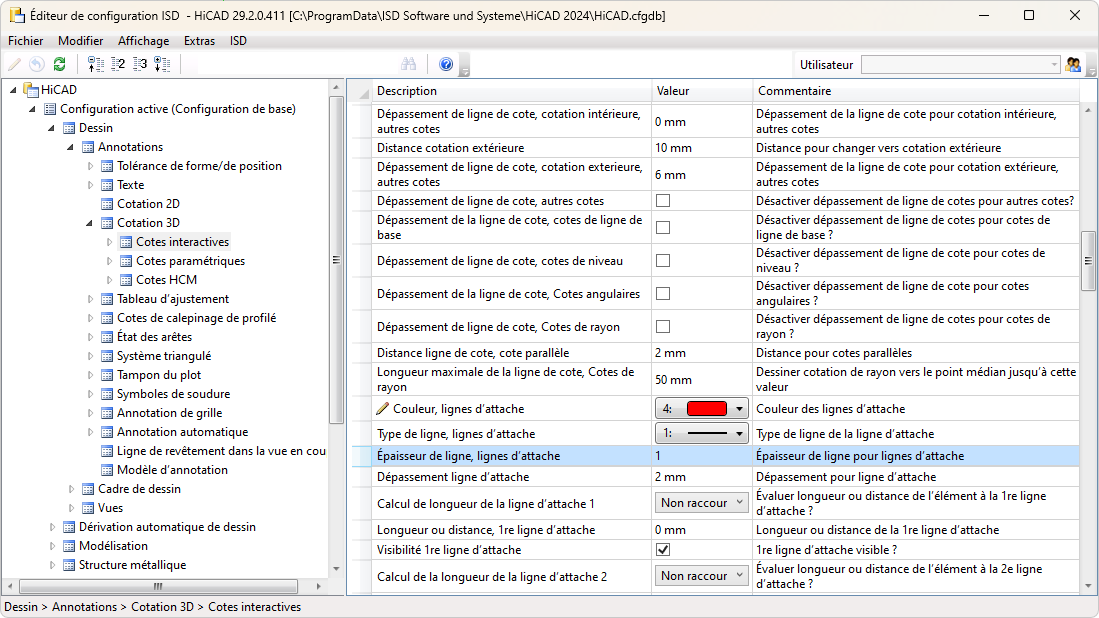Open the ISD menu
Viewport: 1099px width, 618px height.
pyautogui.click(x=238, y=41)
